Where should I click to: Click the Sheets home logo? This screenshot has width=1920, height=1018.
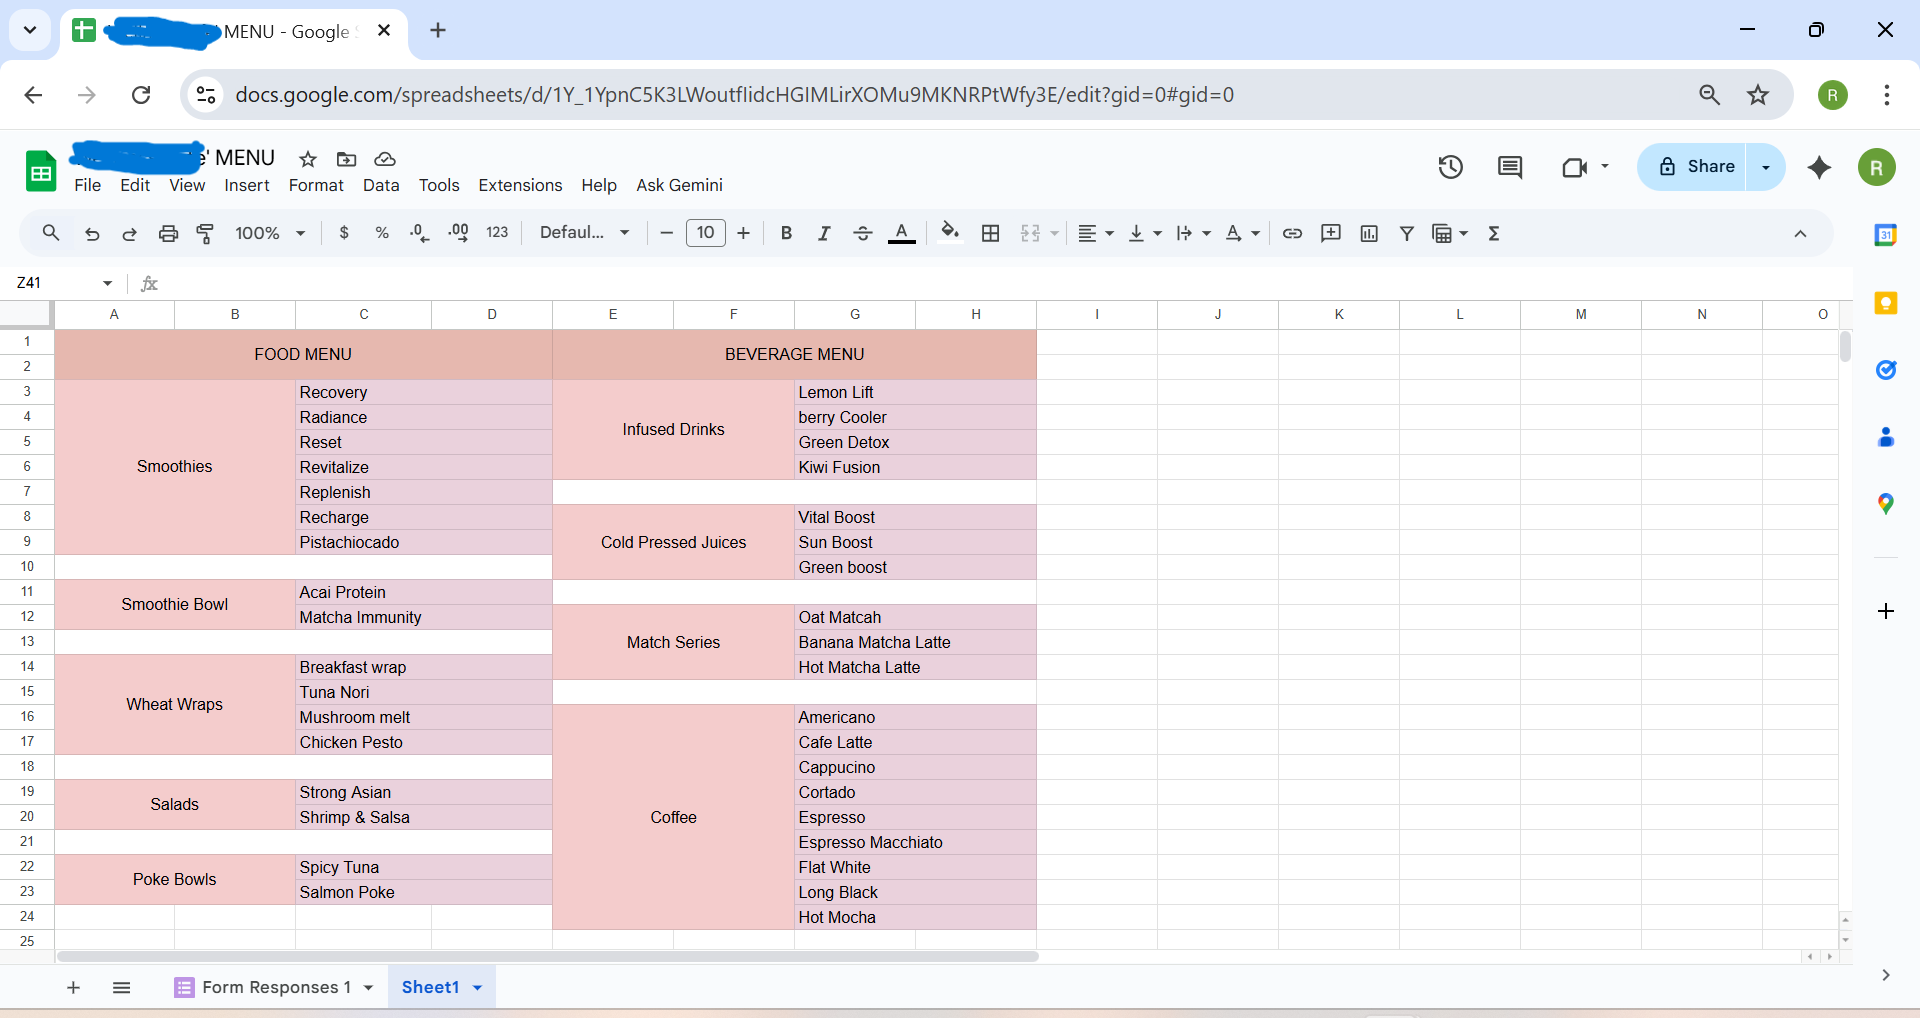41,171
